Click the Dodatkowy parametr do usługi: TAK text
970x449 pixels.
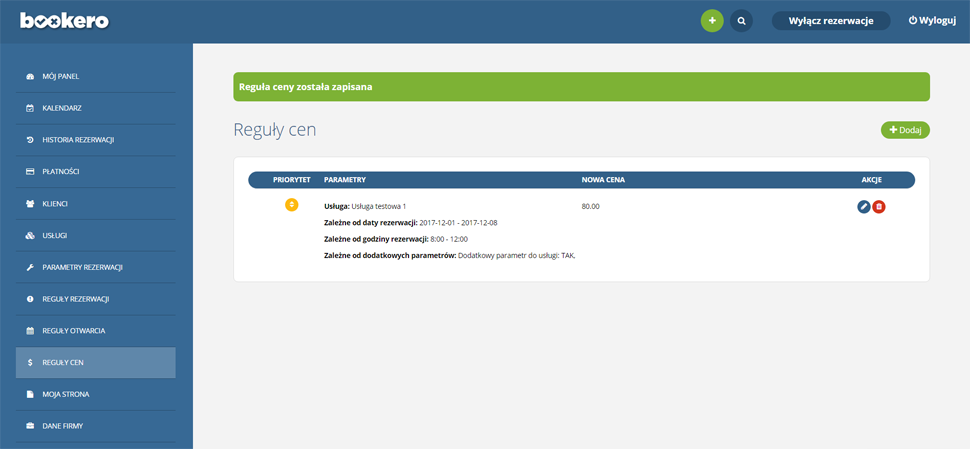coord(517,255)
